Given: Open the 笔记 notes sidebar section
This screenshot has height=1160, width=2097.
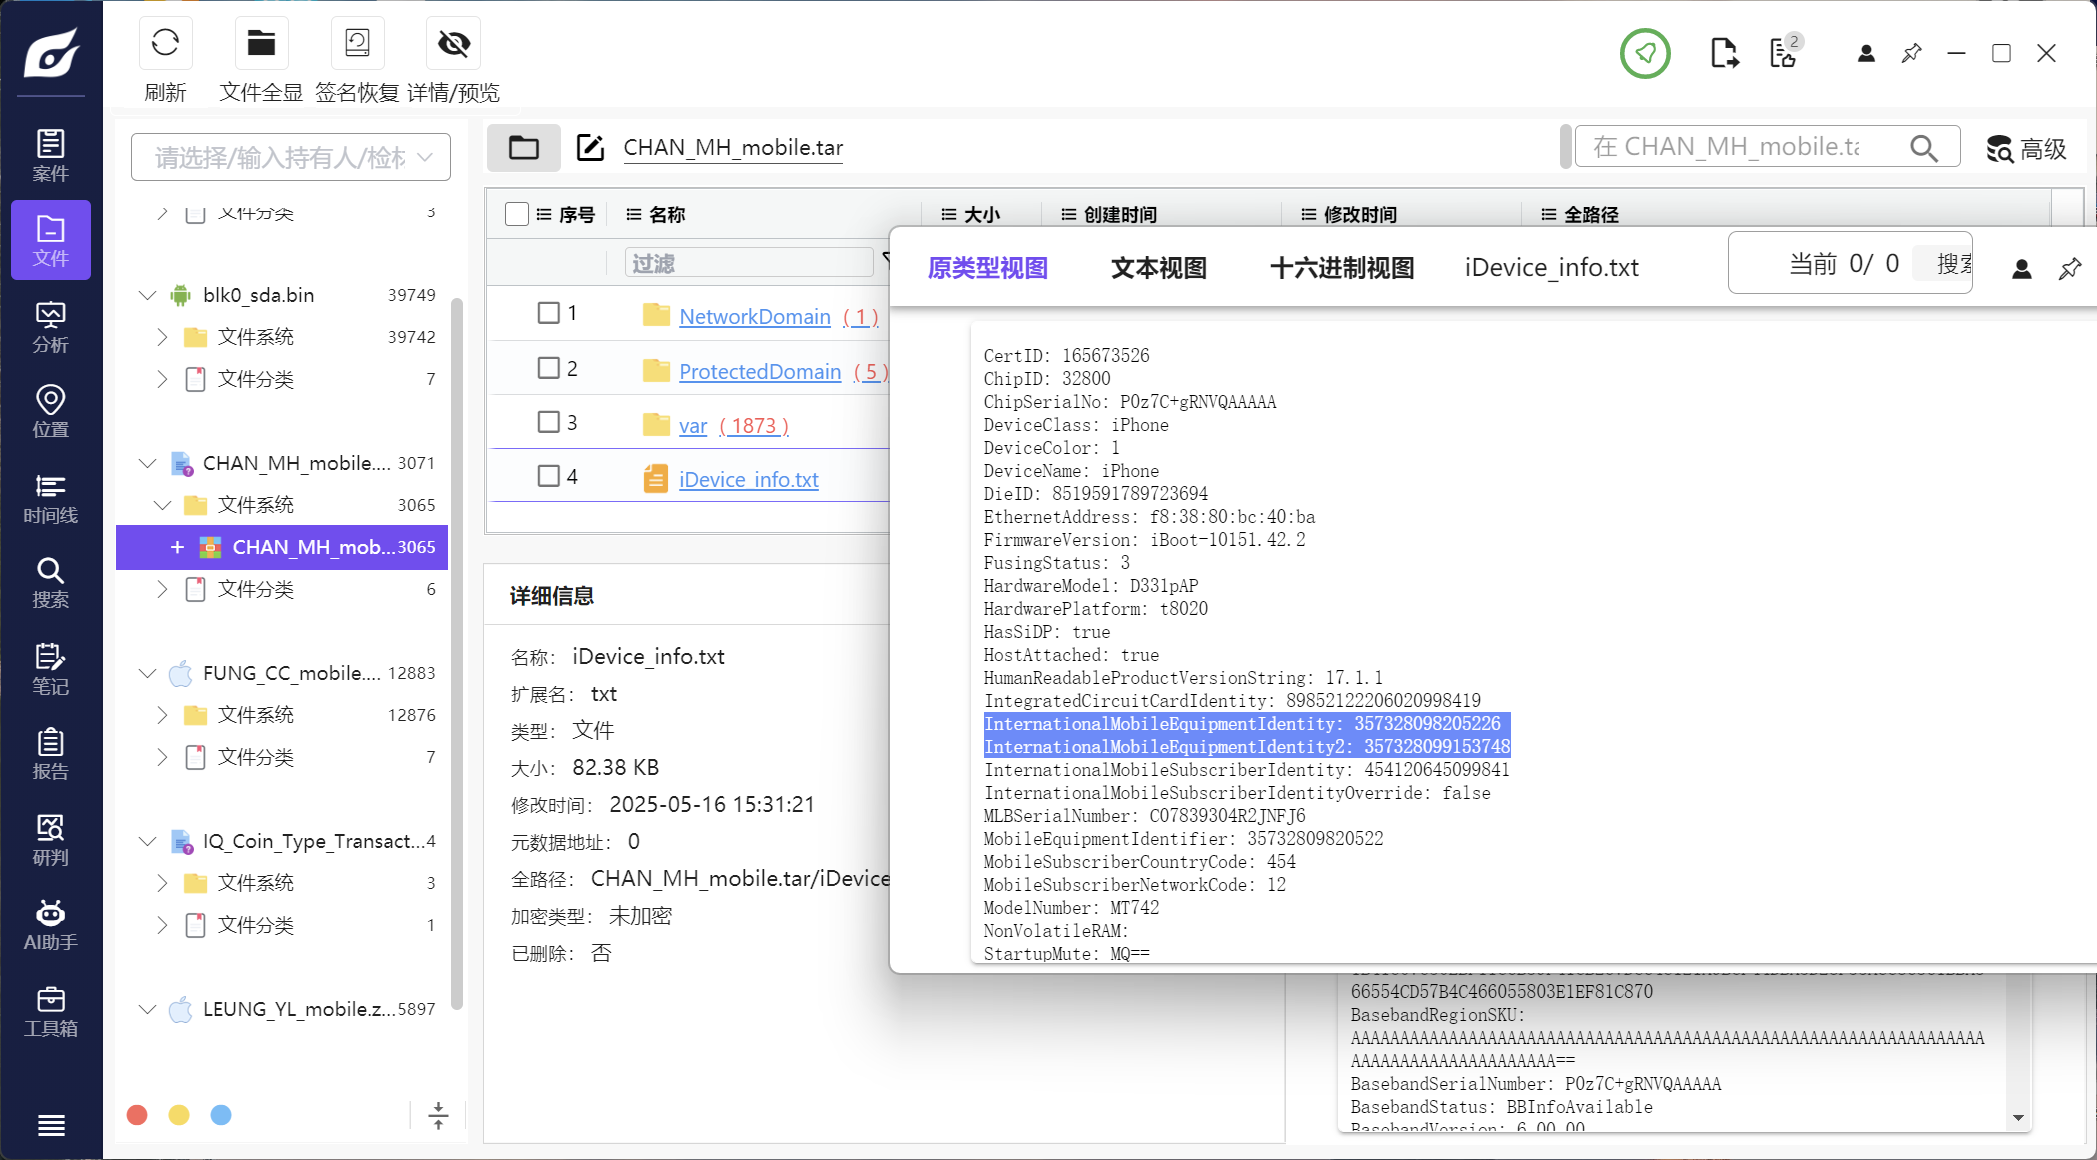Looking at the screenshot, I should pos(51,668).
